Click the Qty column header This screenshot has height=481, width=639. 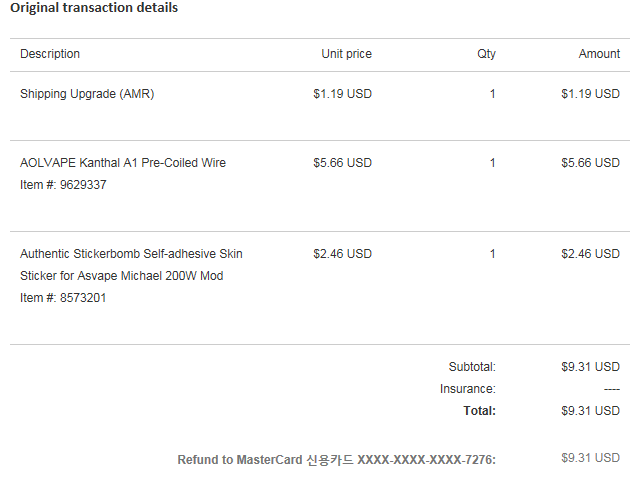pos(486,54)
